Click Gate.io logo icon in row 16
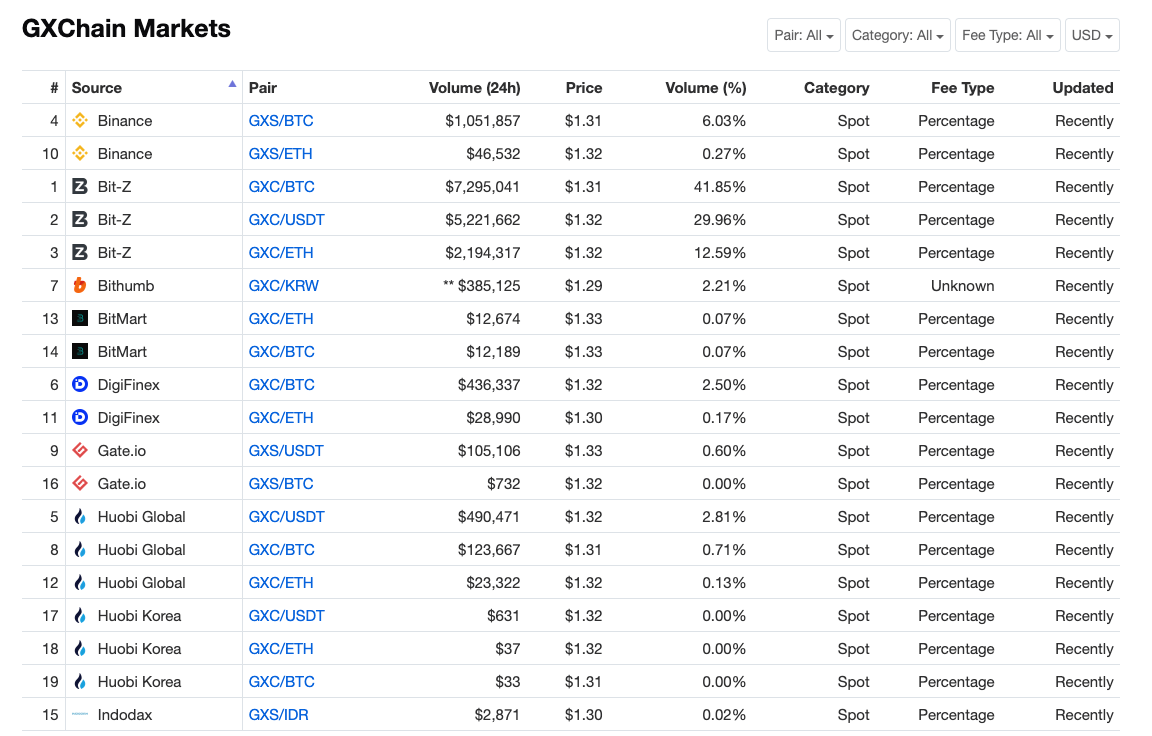Screen dimensions: 1152x736 click(x=80, y=483)
